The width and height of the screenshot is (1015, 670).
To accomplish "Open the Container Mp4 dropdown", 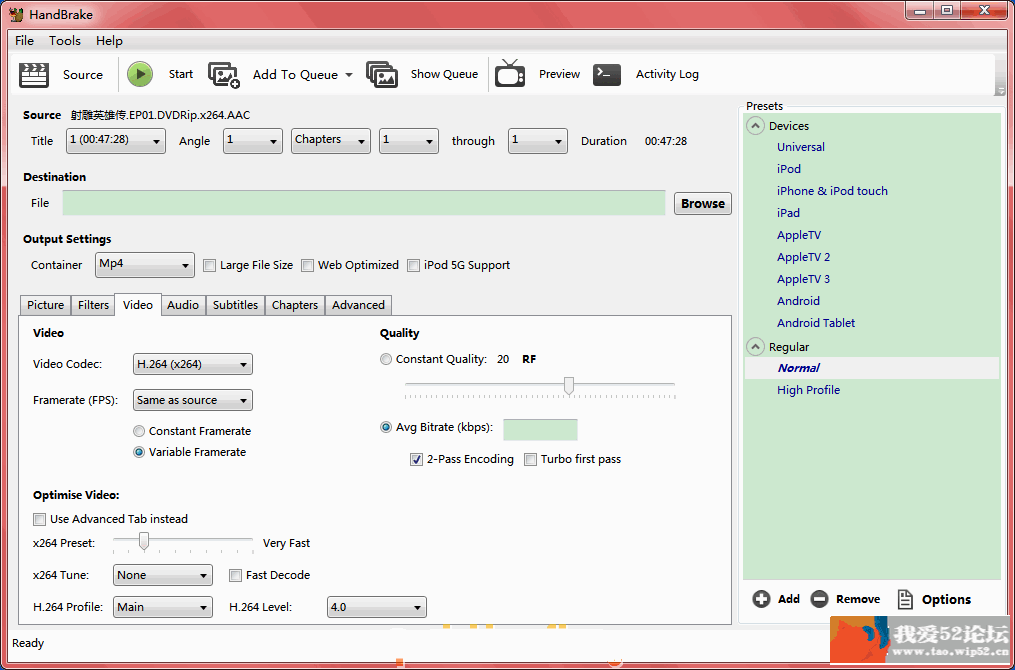I will point(145,265).
